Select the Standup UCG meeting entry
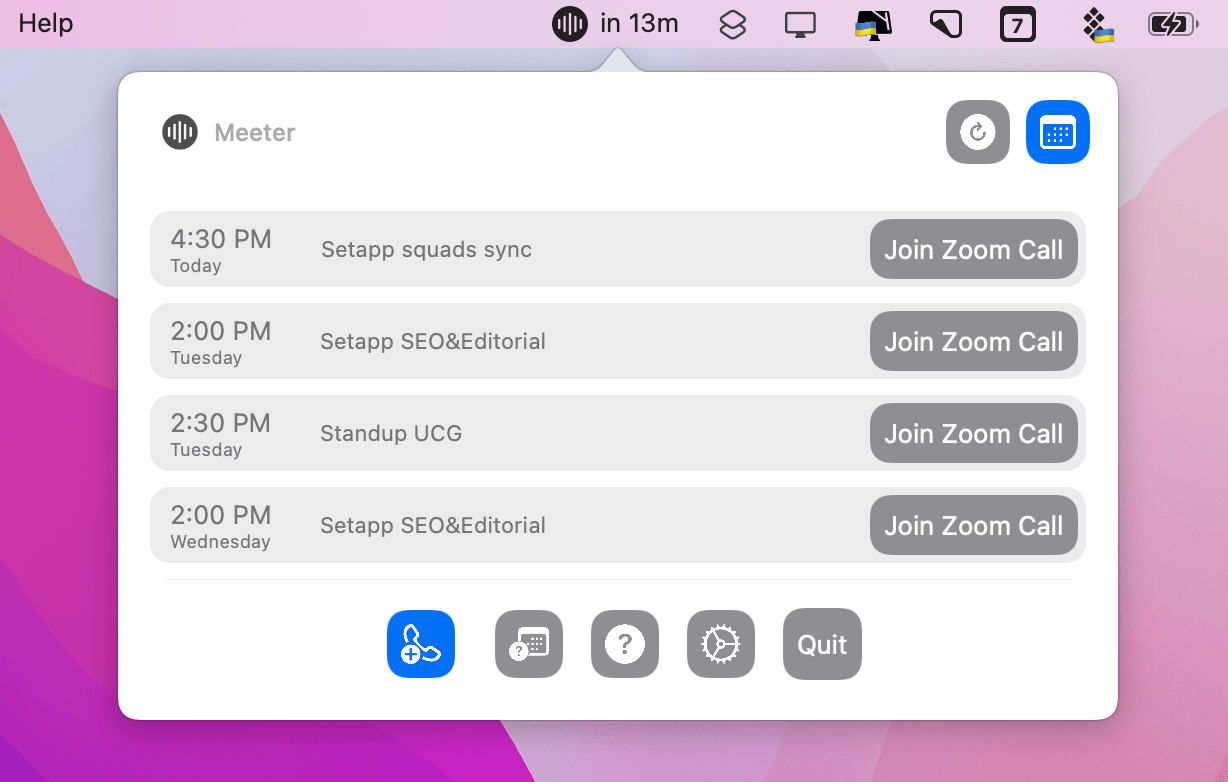Viewport: 1228px width, 782px height. [x=500, y=433]
